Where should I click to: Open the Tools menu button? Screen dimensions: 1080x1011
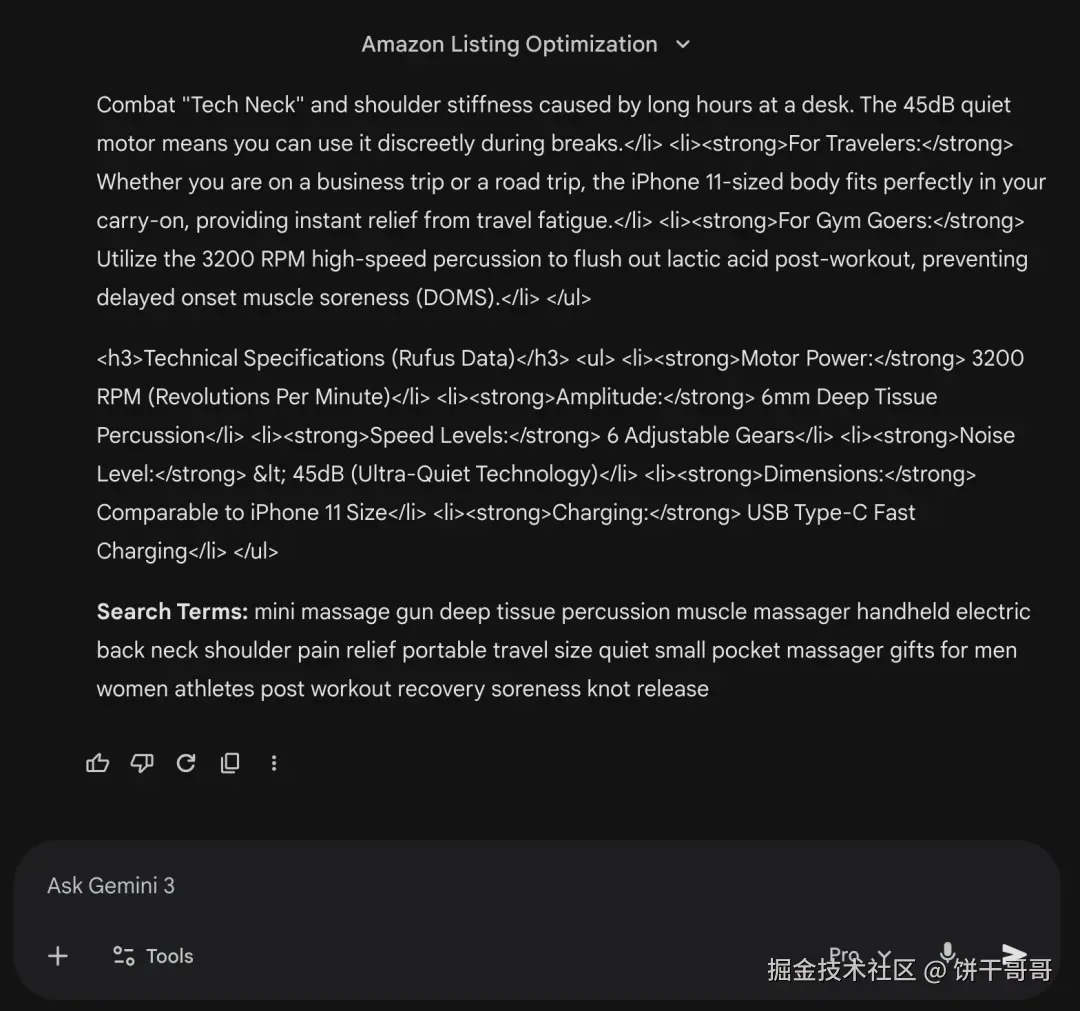pyautogui.click(x=153, y=956)
